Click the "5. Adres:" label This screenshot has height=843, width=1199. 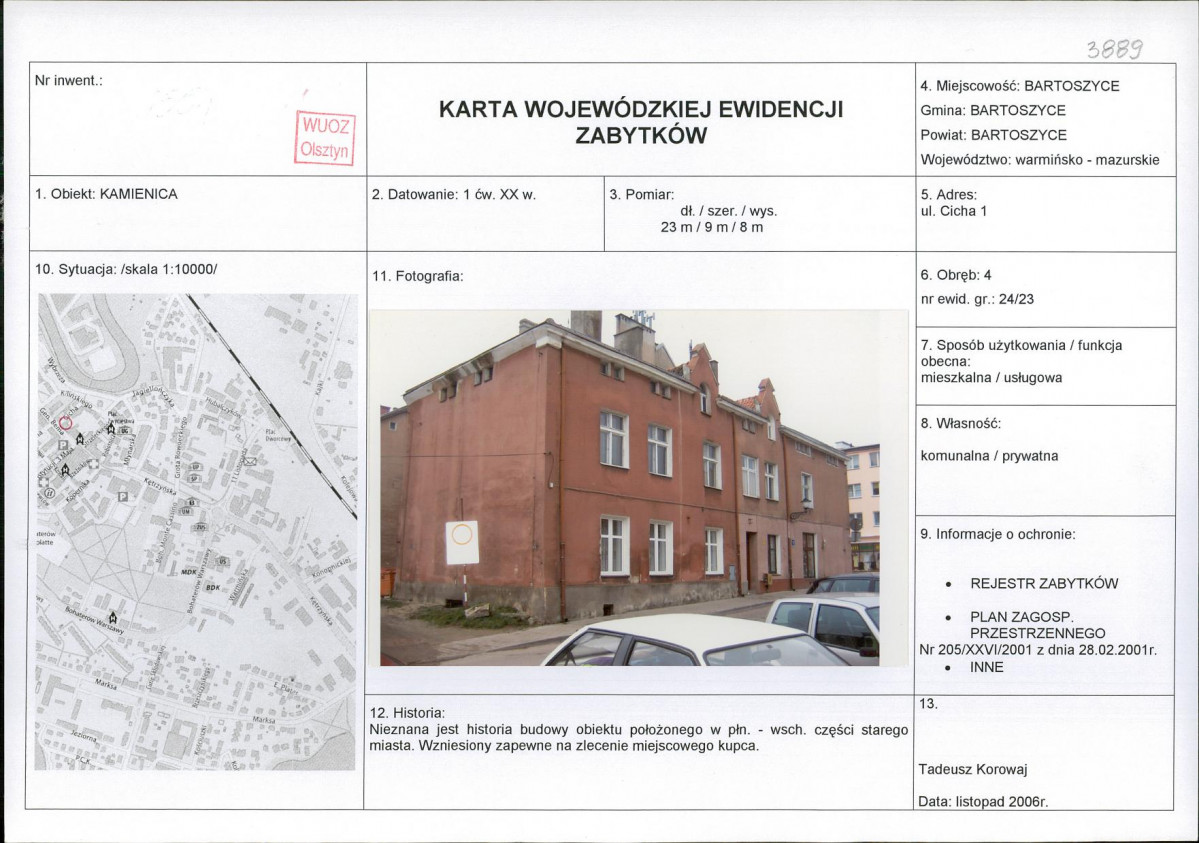949,195
